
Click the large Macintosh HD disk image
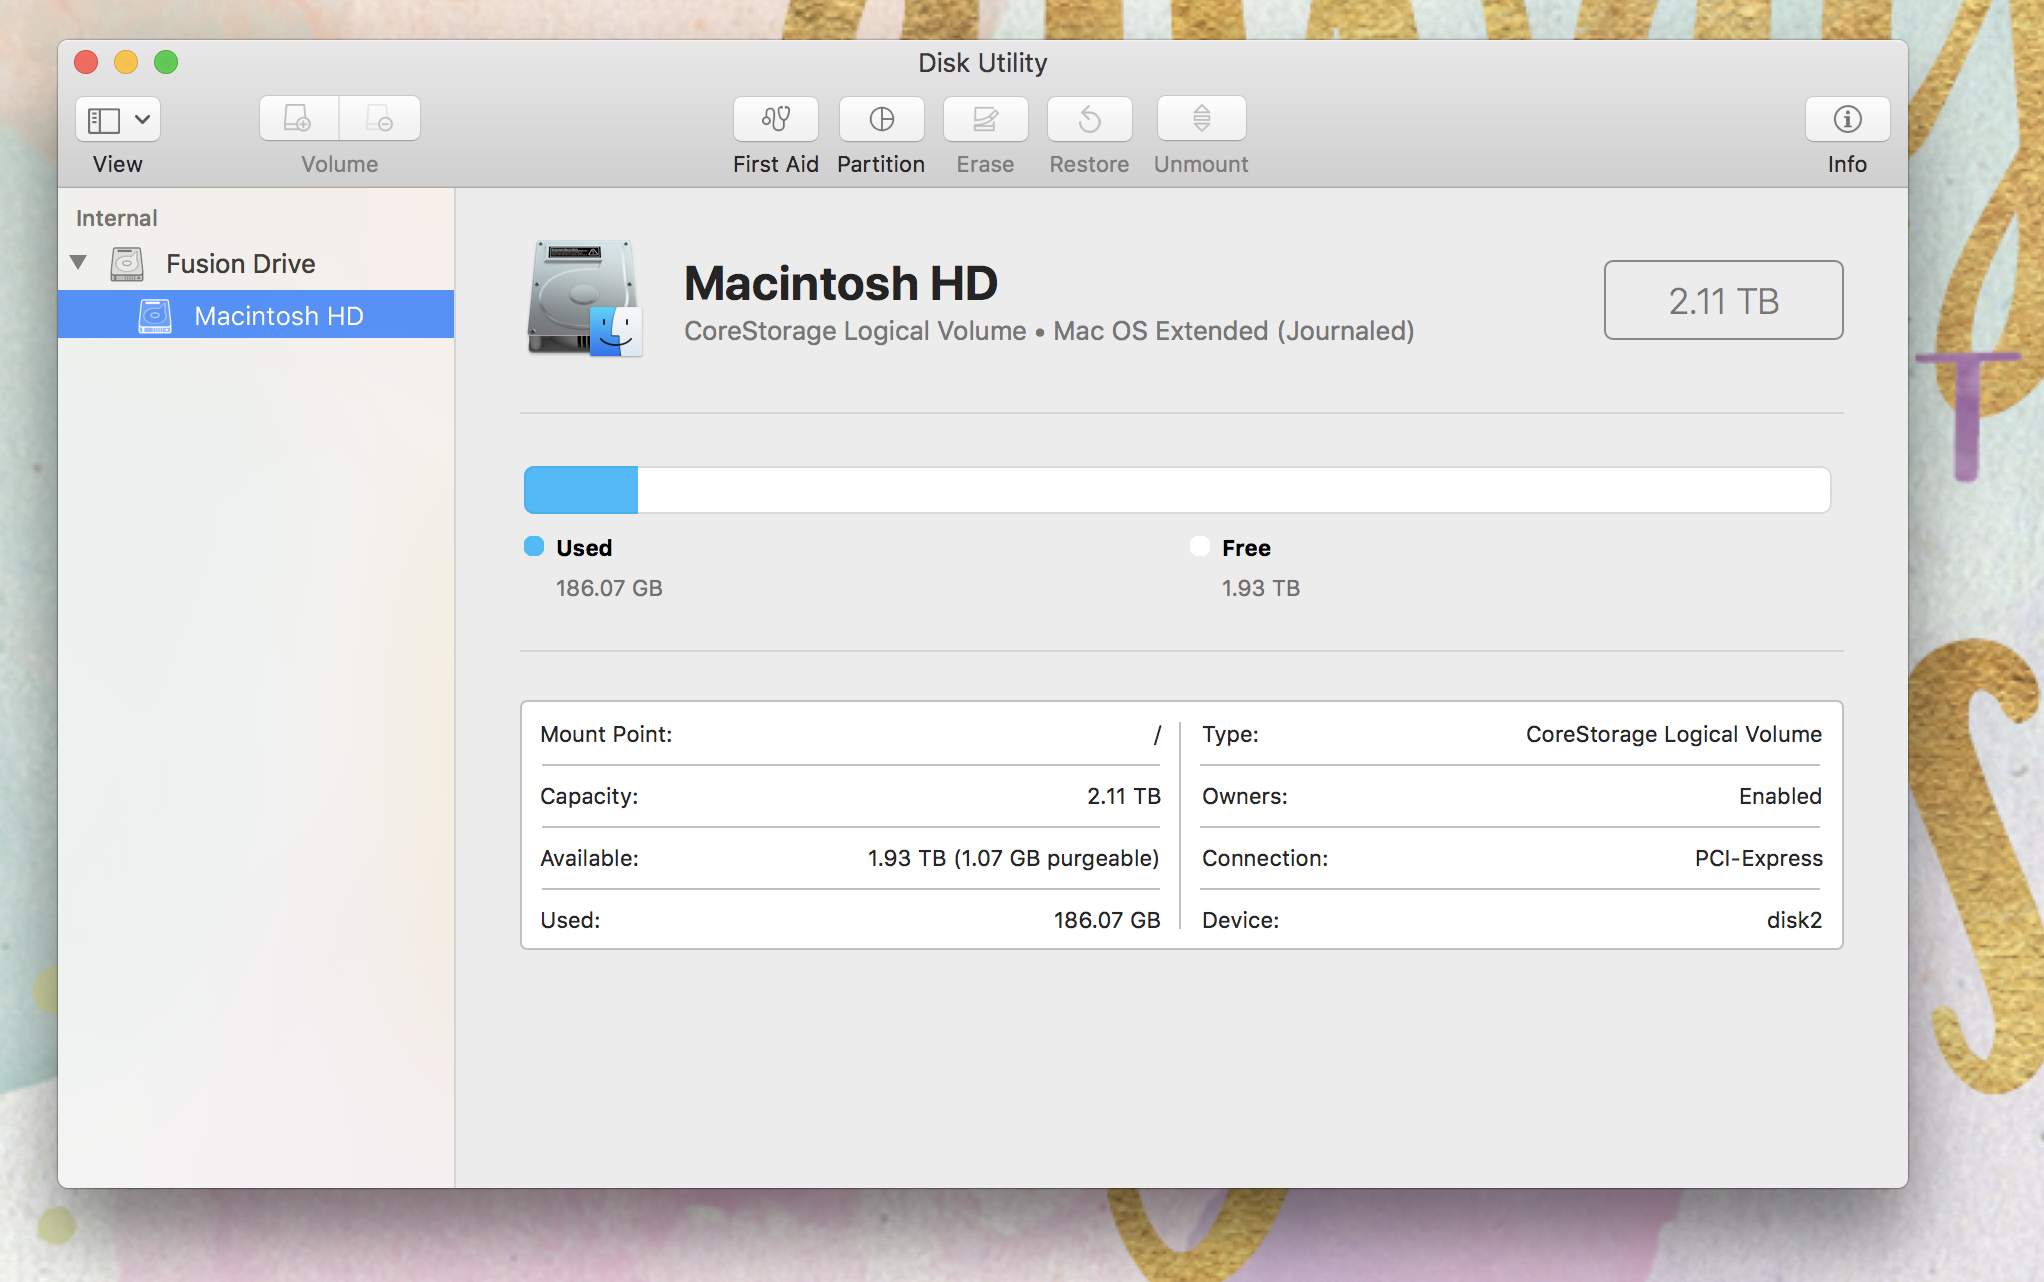pyautogui.click(x=584, y=298)
